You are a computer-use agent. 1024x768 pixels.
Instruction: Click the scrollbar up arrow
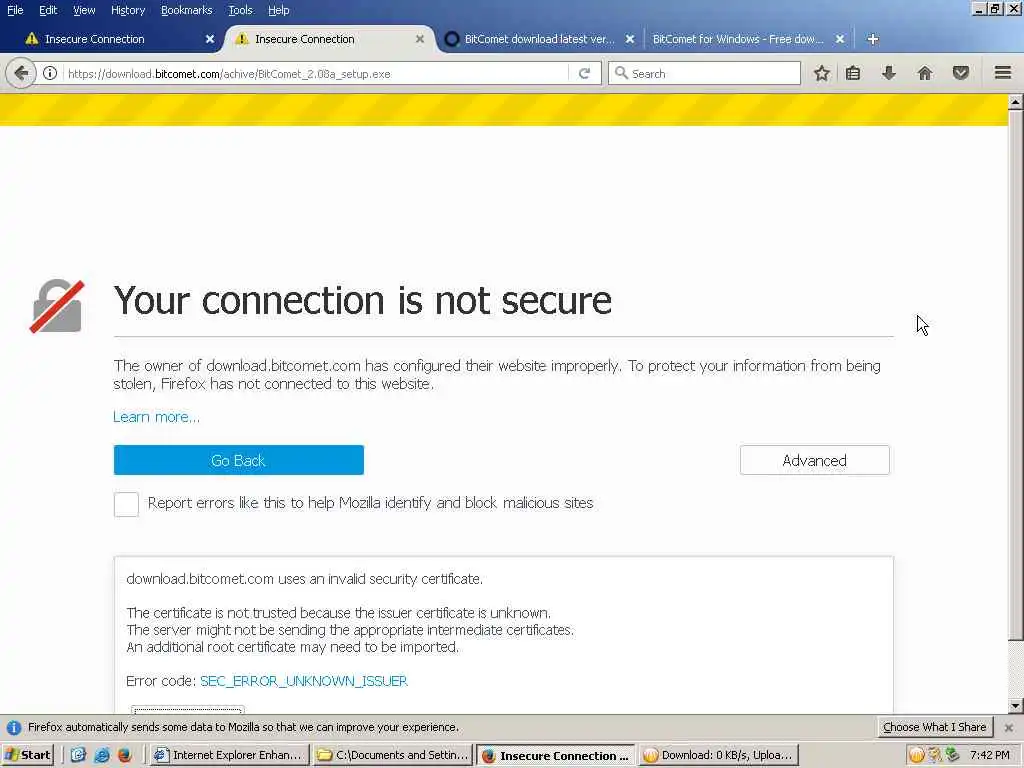tap(1016, 102)
